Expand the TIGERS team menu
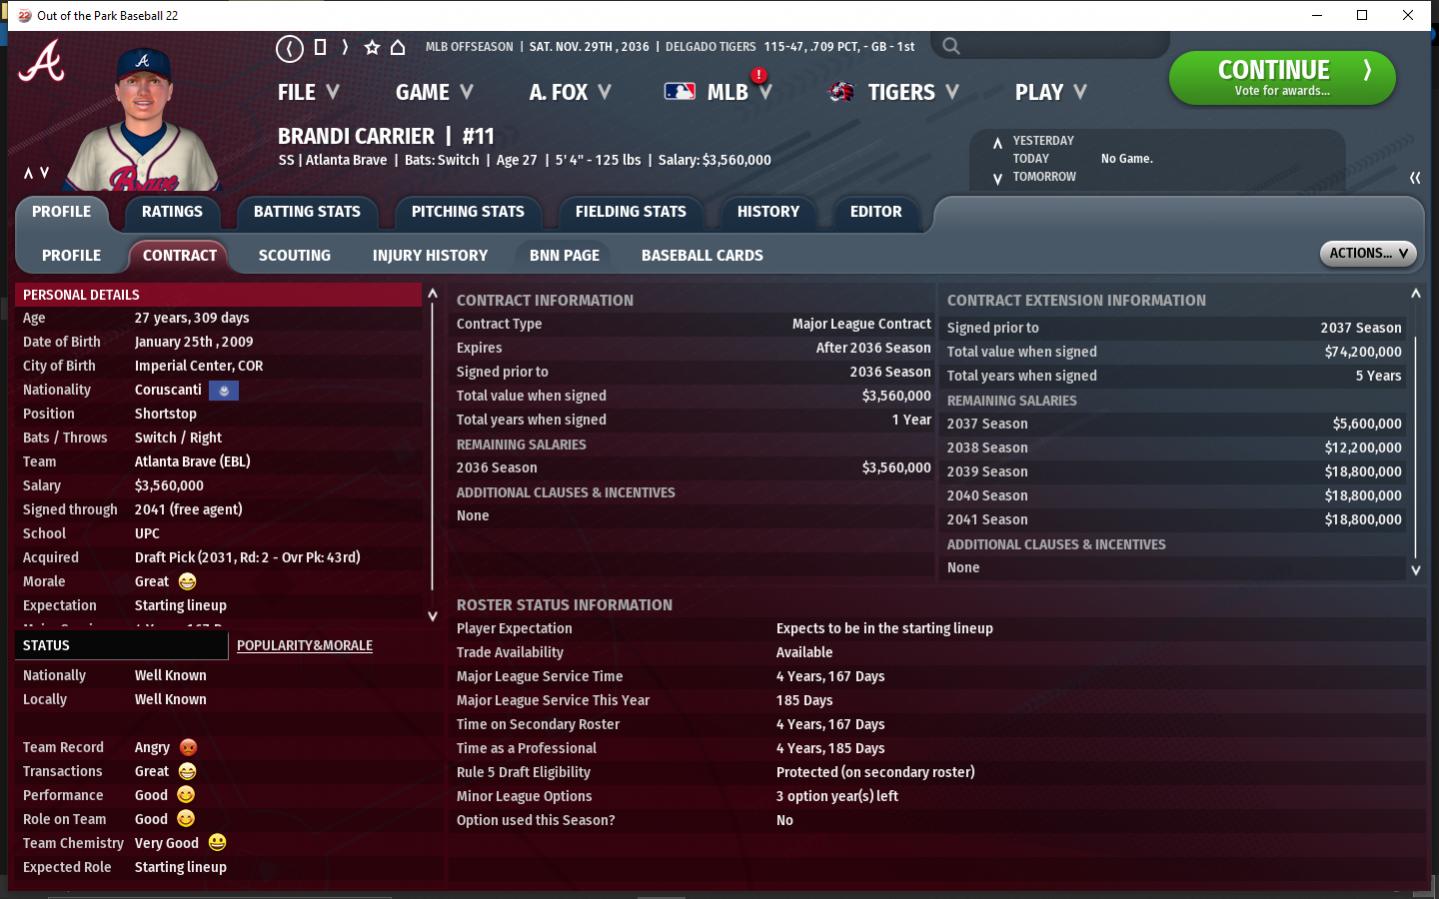The width and height of the screenshot is (1439, 899). pos(895,92)
